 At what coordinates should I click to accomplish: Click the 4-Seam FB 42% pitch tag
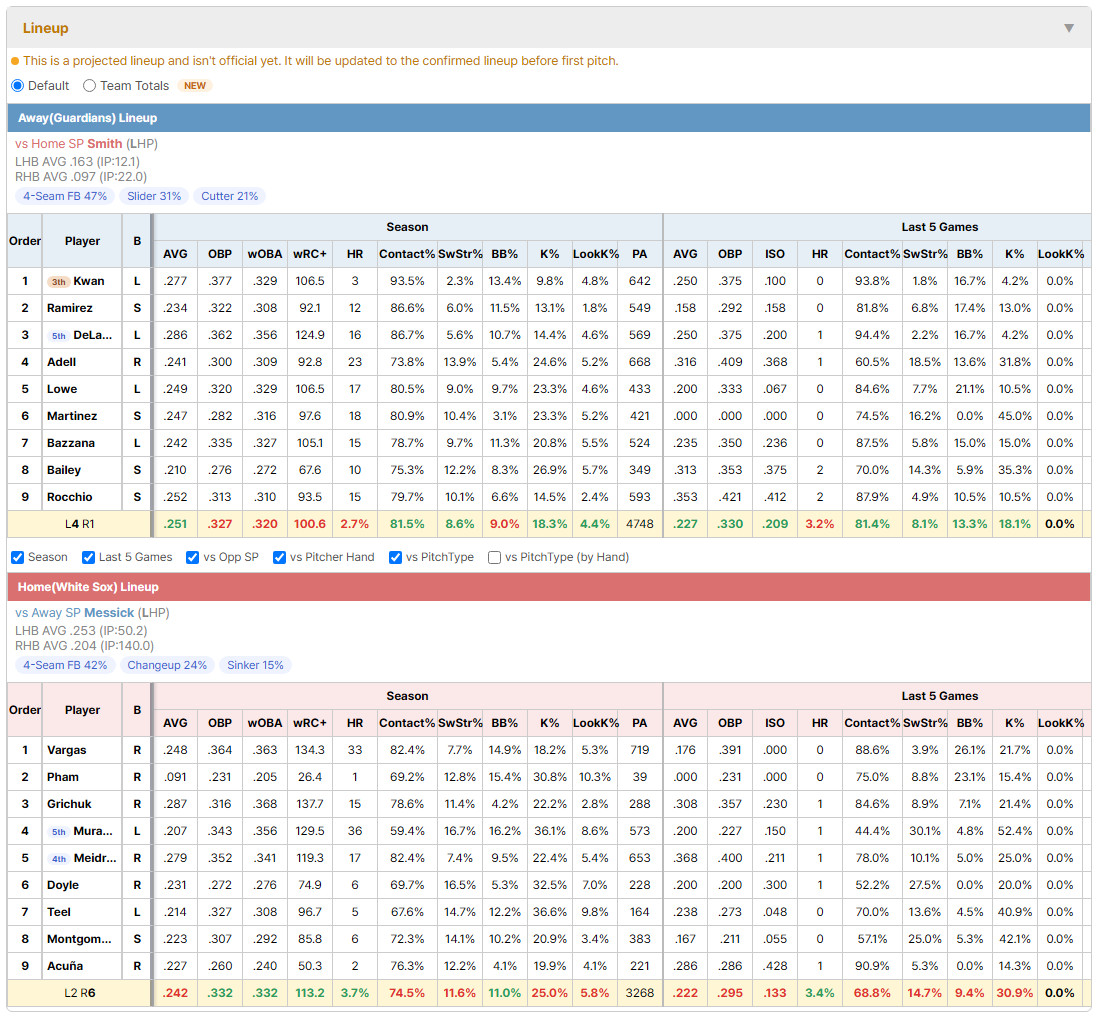pos(65,665)
